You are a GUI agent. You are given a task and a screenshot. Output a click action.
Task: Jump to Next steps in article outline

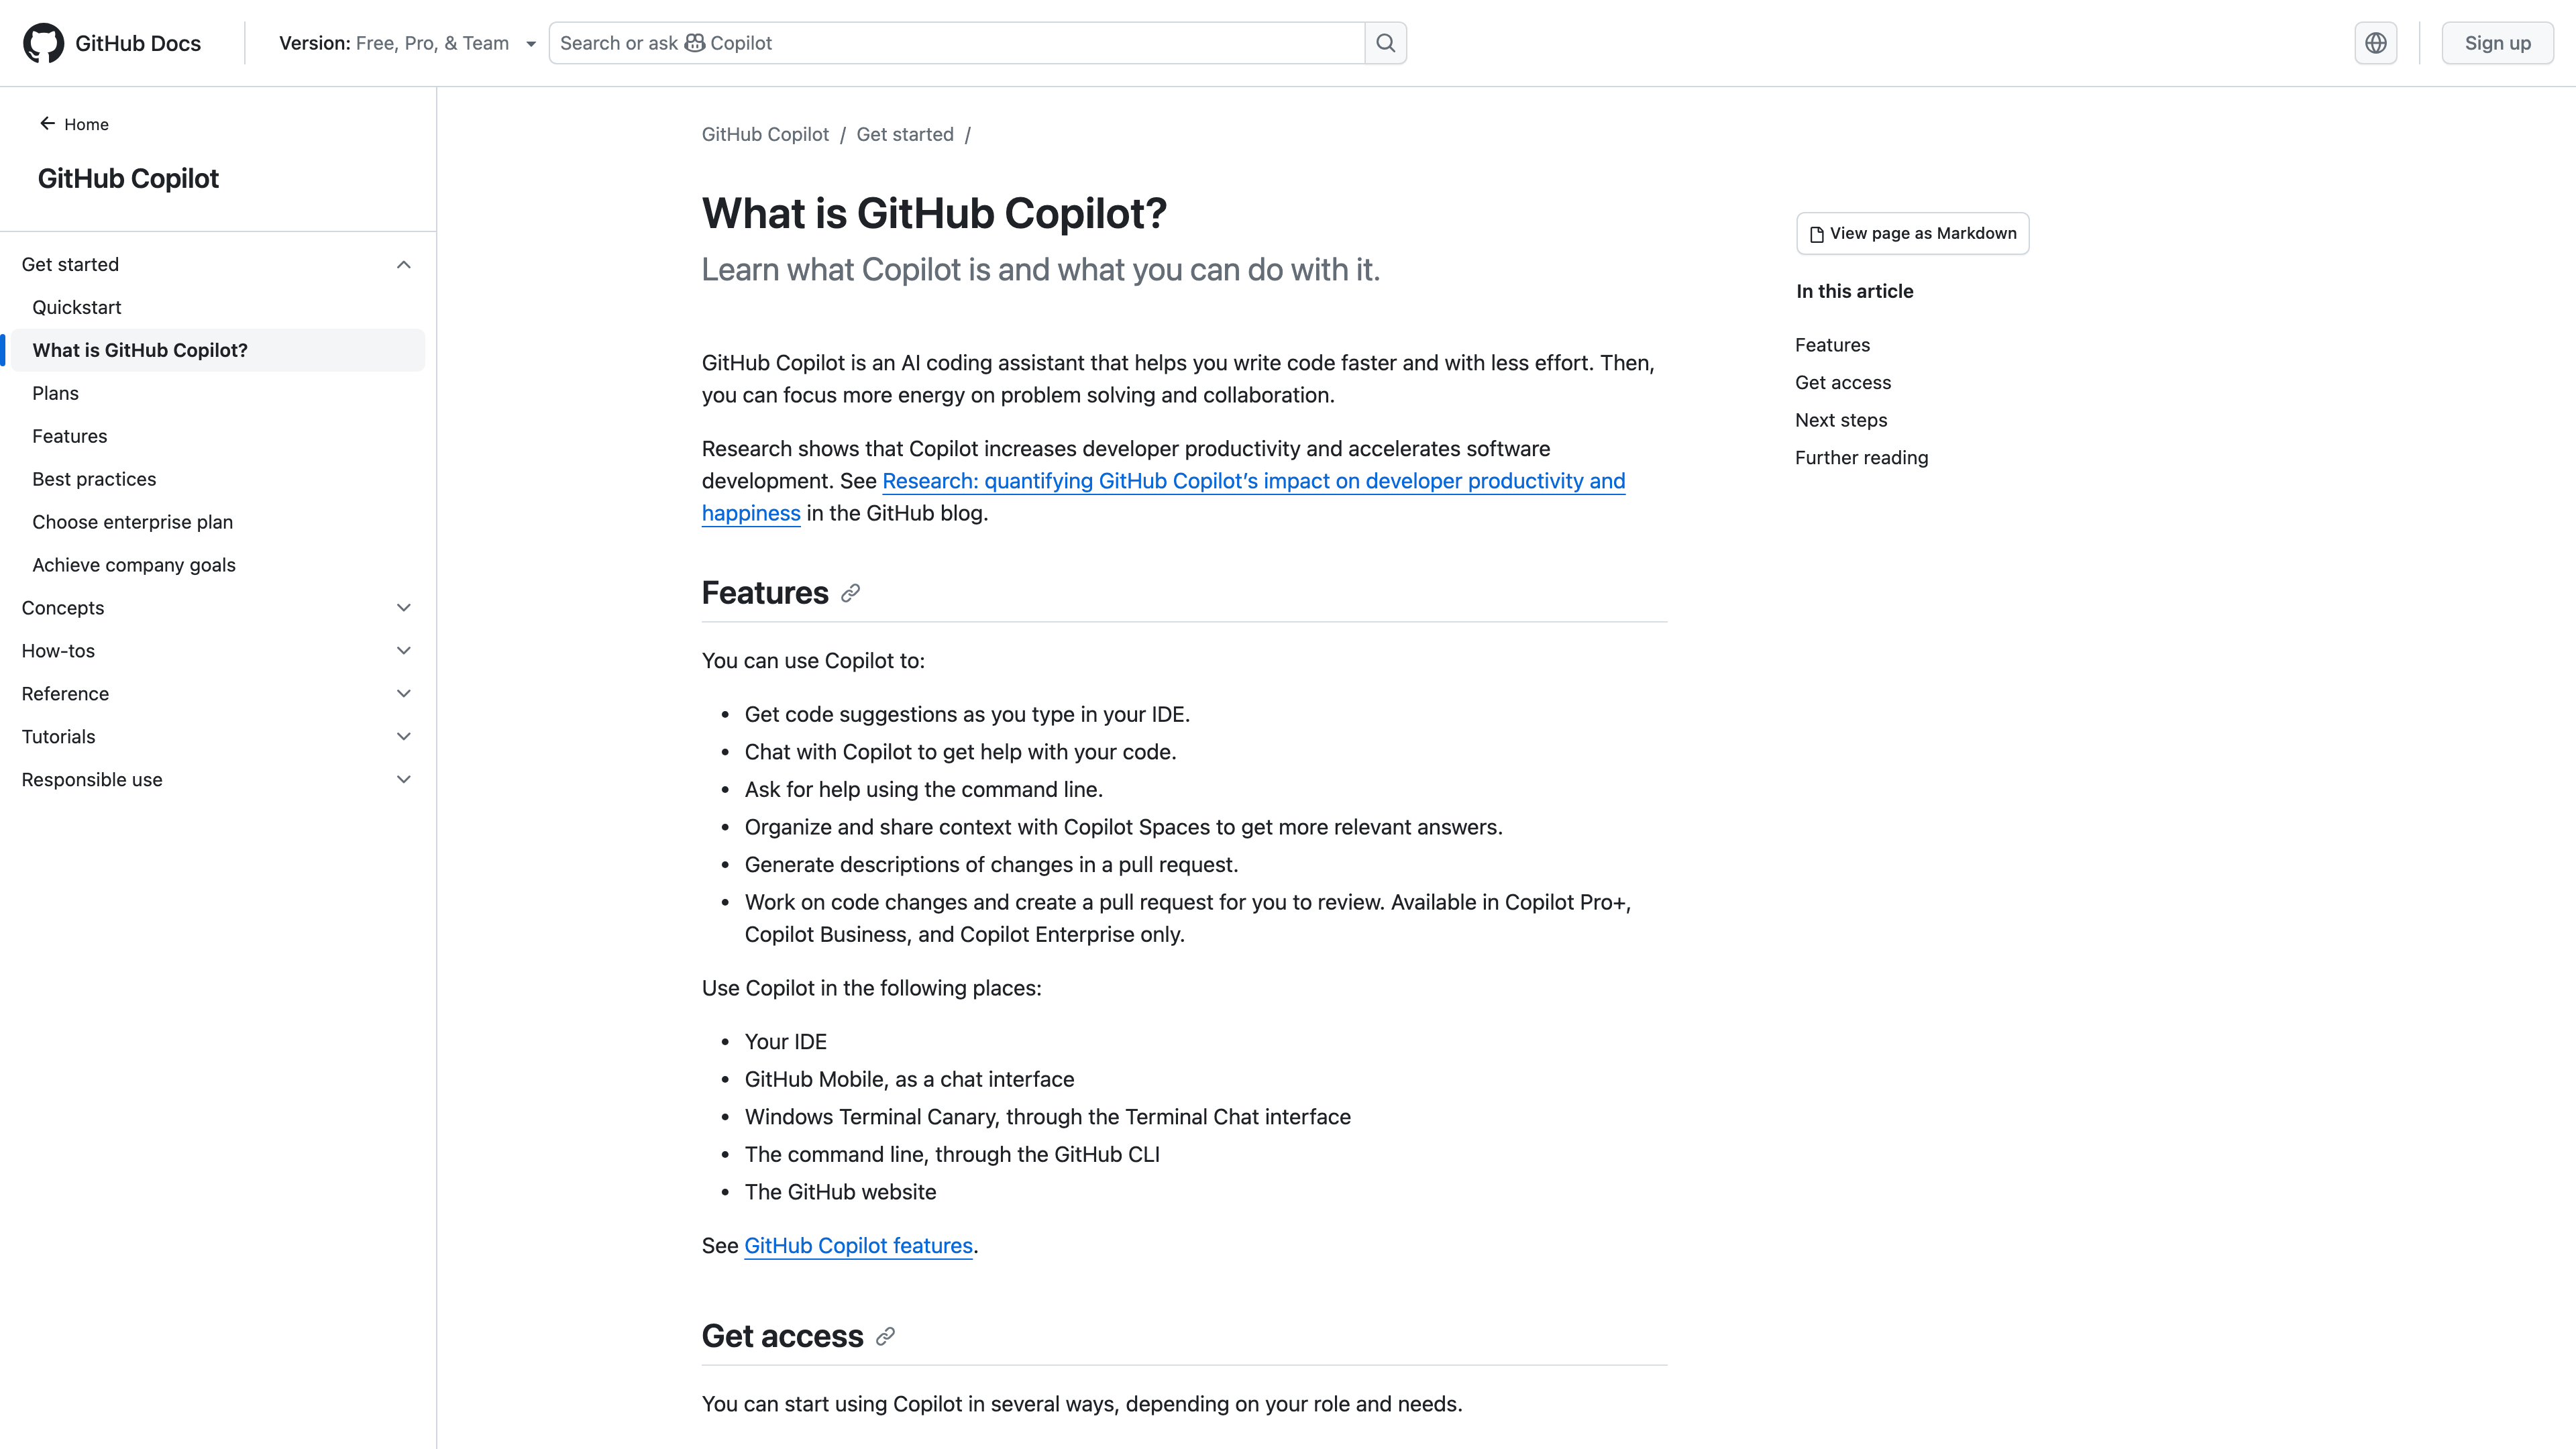point(1841,420)
